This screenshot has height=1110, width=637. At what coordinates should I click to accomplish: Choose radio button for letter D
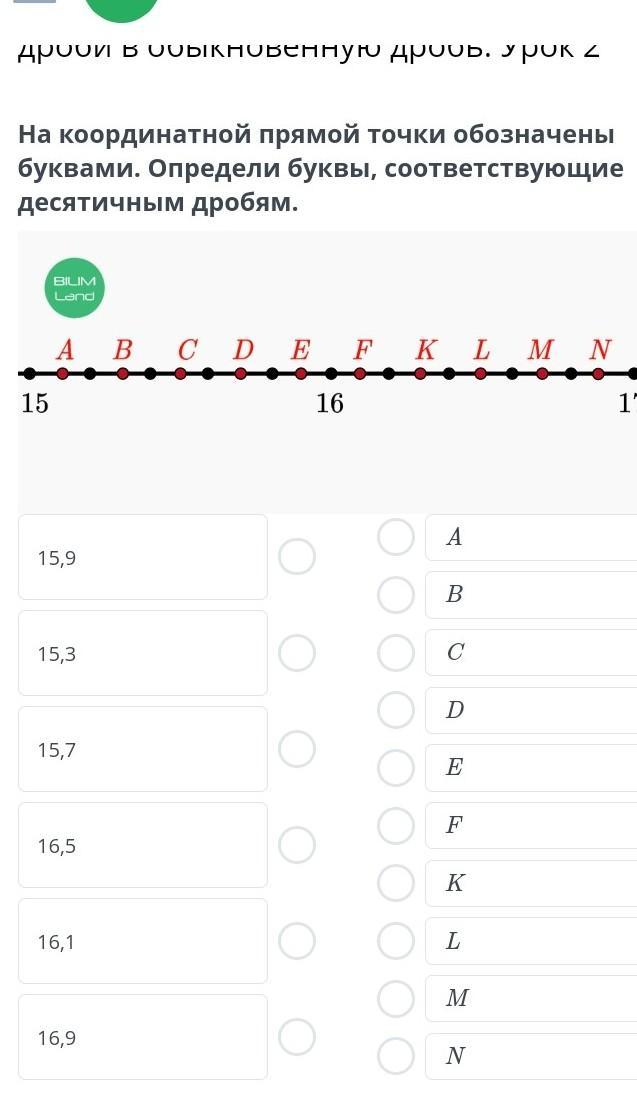pyautogui.click(x=396, y=710)
